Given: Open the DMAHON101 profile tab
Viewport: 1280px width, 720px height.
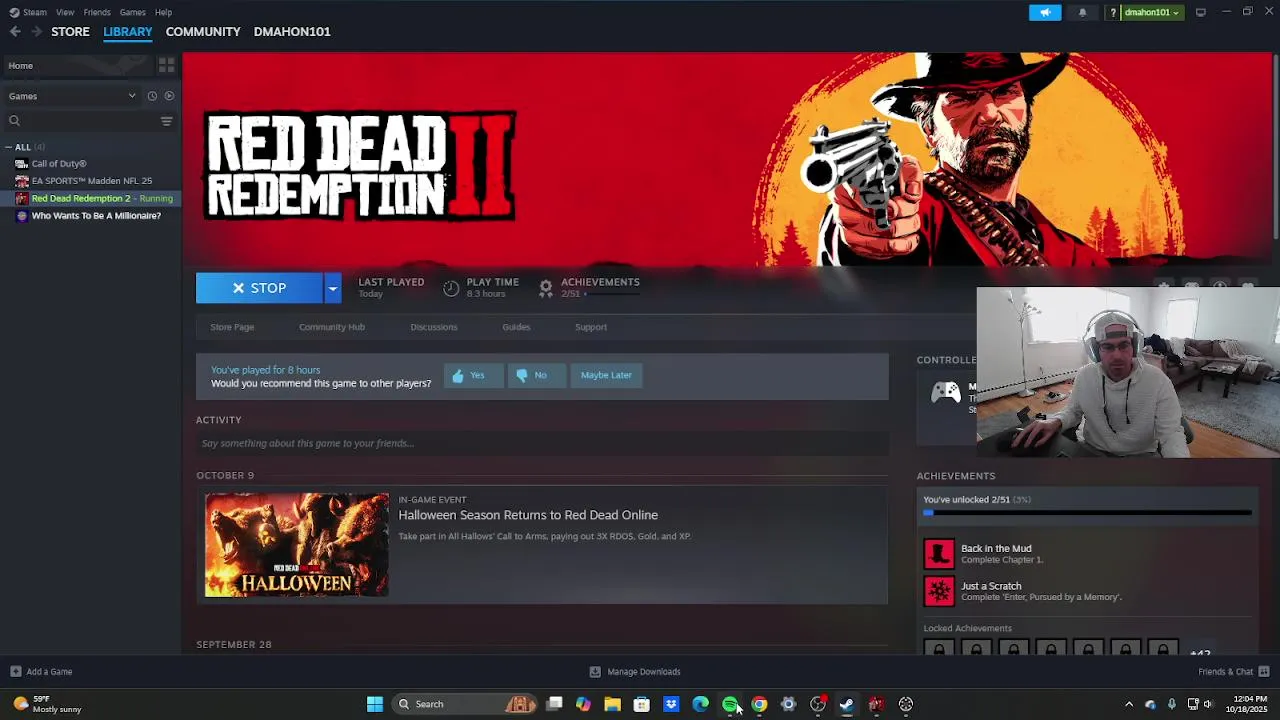Looking at the screenshot, I should (x=292, y=32).
